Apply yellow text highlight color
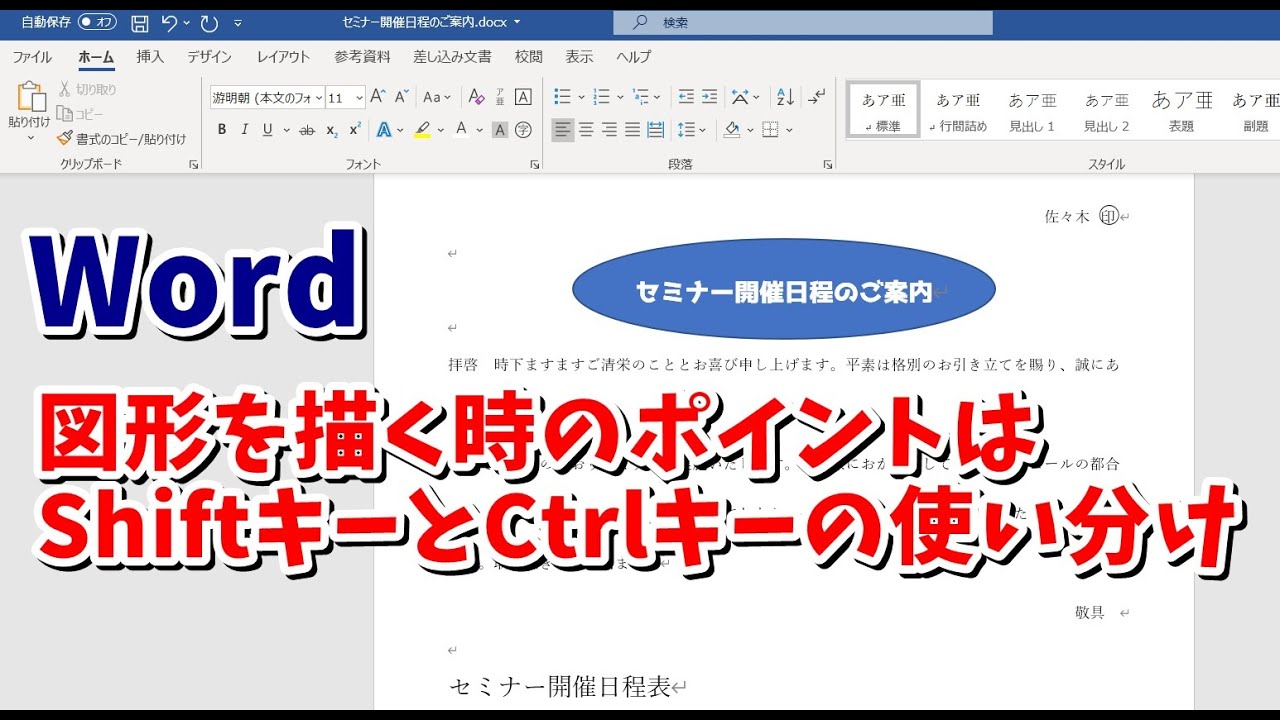This screenshot has width=1280, height=720. coord(421,129)
